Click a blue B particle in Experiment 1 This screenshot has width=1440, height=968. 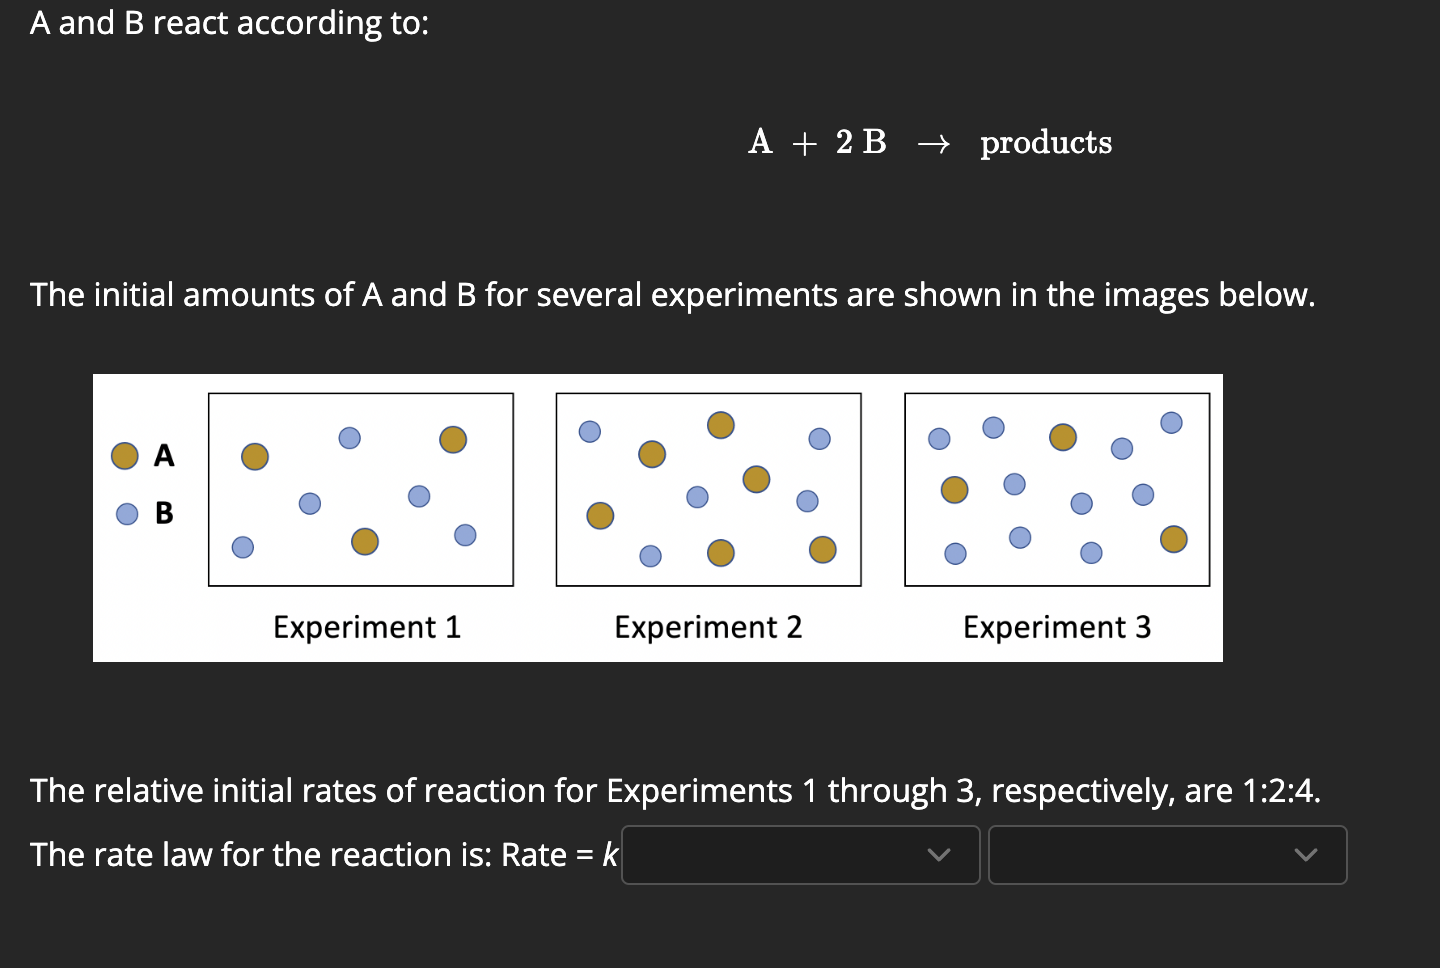coord(348,437)
